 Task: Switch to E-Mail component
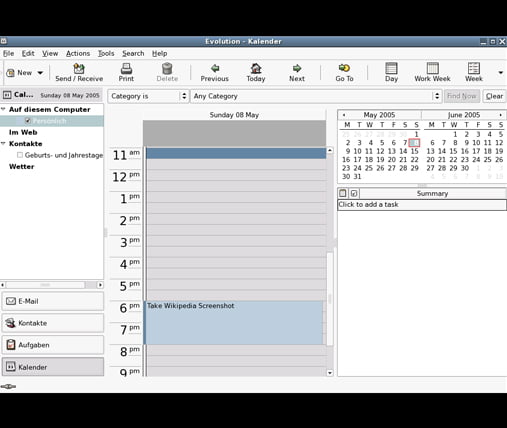click(x=53, y=301)
